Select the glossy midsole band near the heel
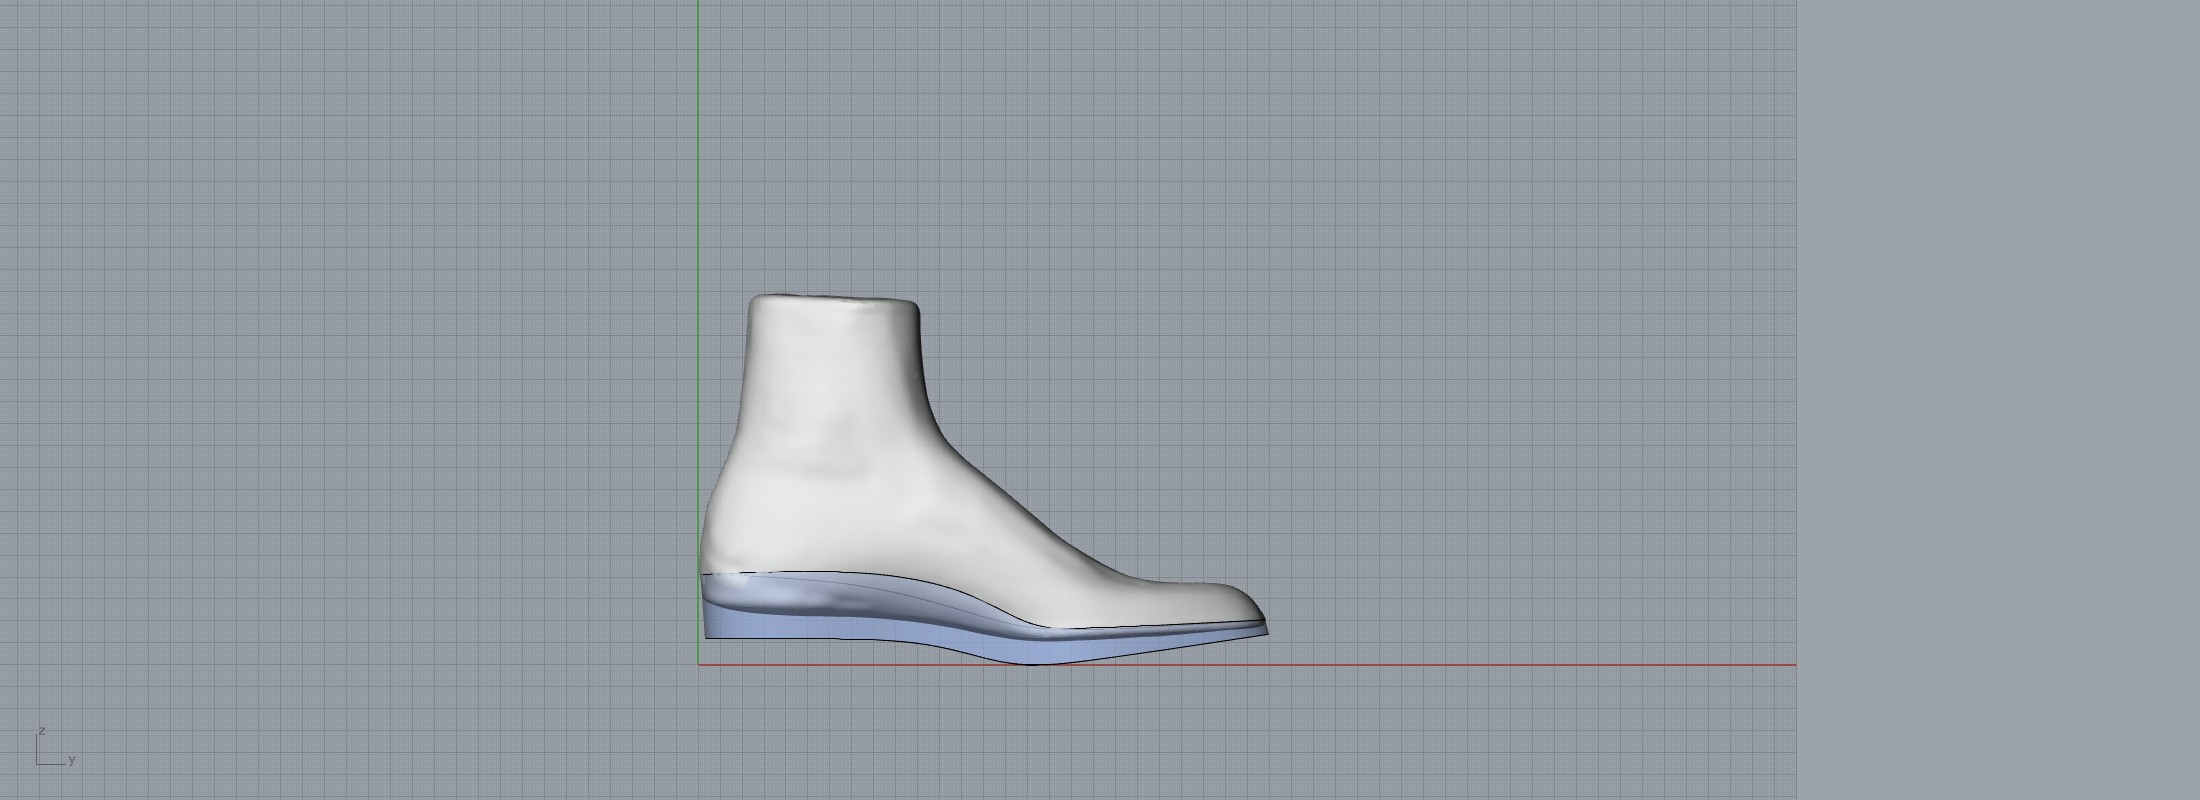 (780, 598)
